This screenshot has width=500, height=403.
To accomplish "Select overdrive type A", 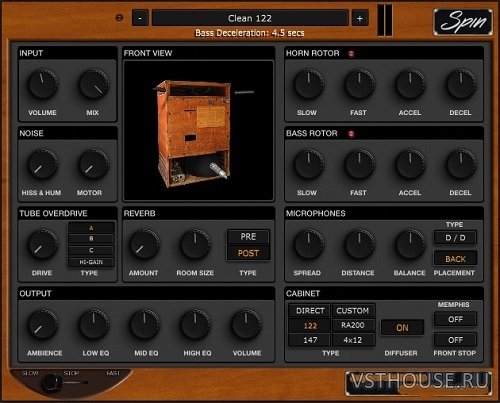I will click(91, 228).
